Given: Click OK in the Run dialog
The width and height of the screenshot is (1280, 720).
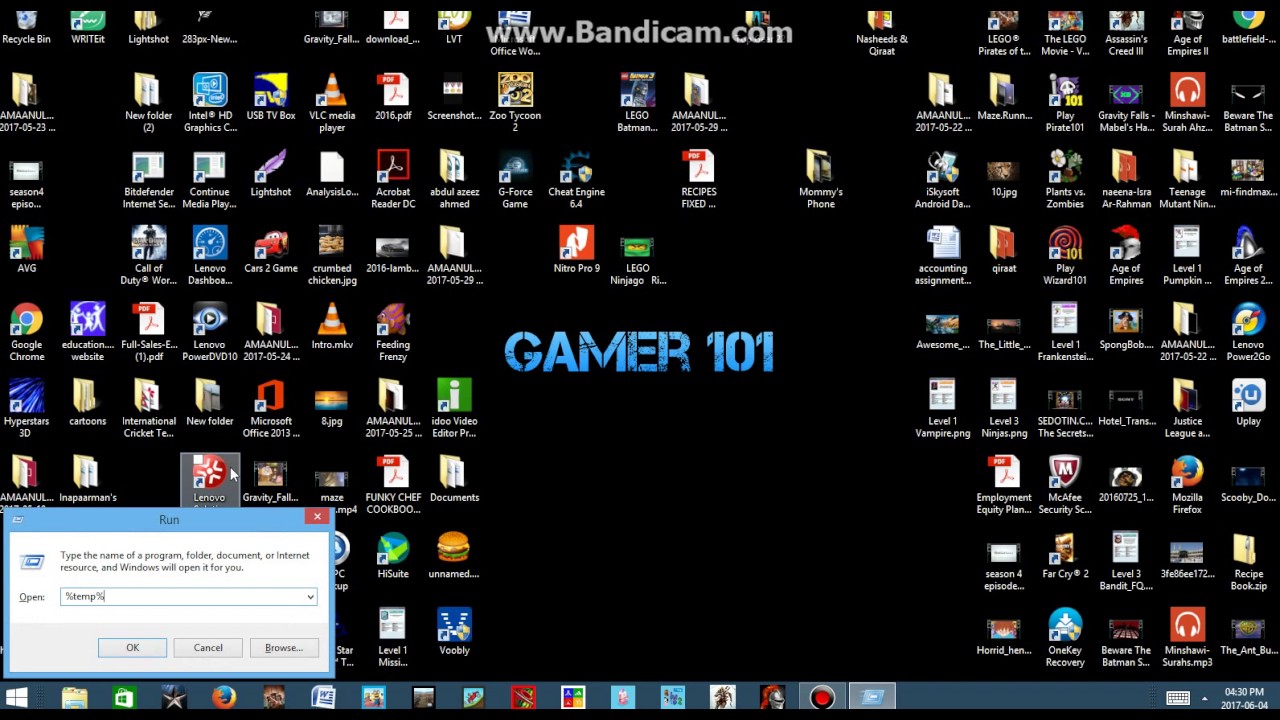Looking at the screenshot, I should tap(132, 648).
